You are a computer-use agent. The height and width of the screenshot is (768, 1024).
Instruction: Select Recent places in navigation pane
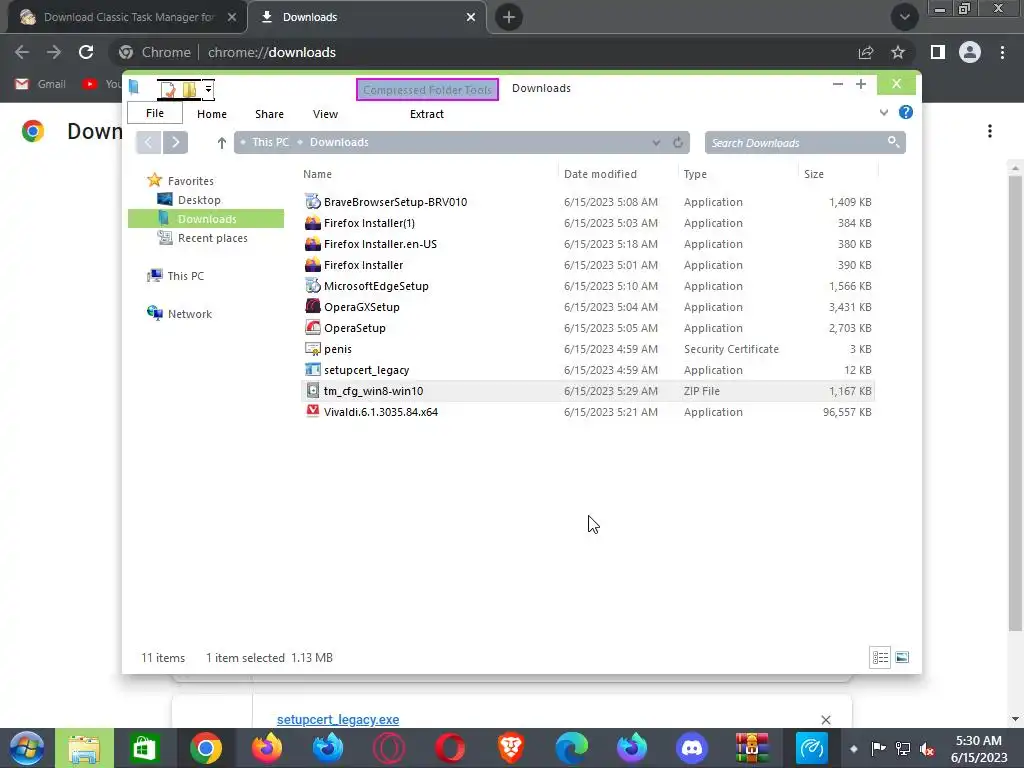212,238
